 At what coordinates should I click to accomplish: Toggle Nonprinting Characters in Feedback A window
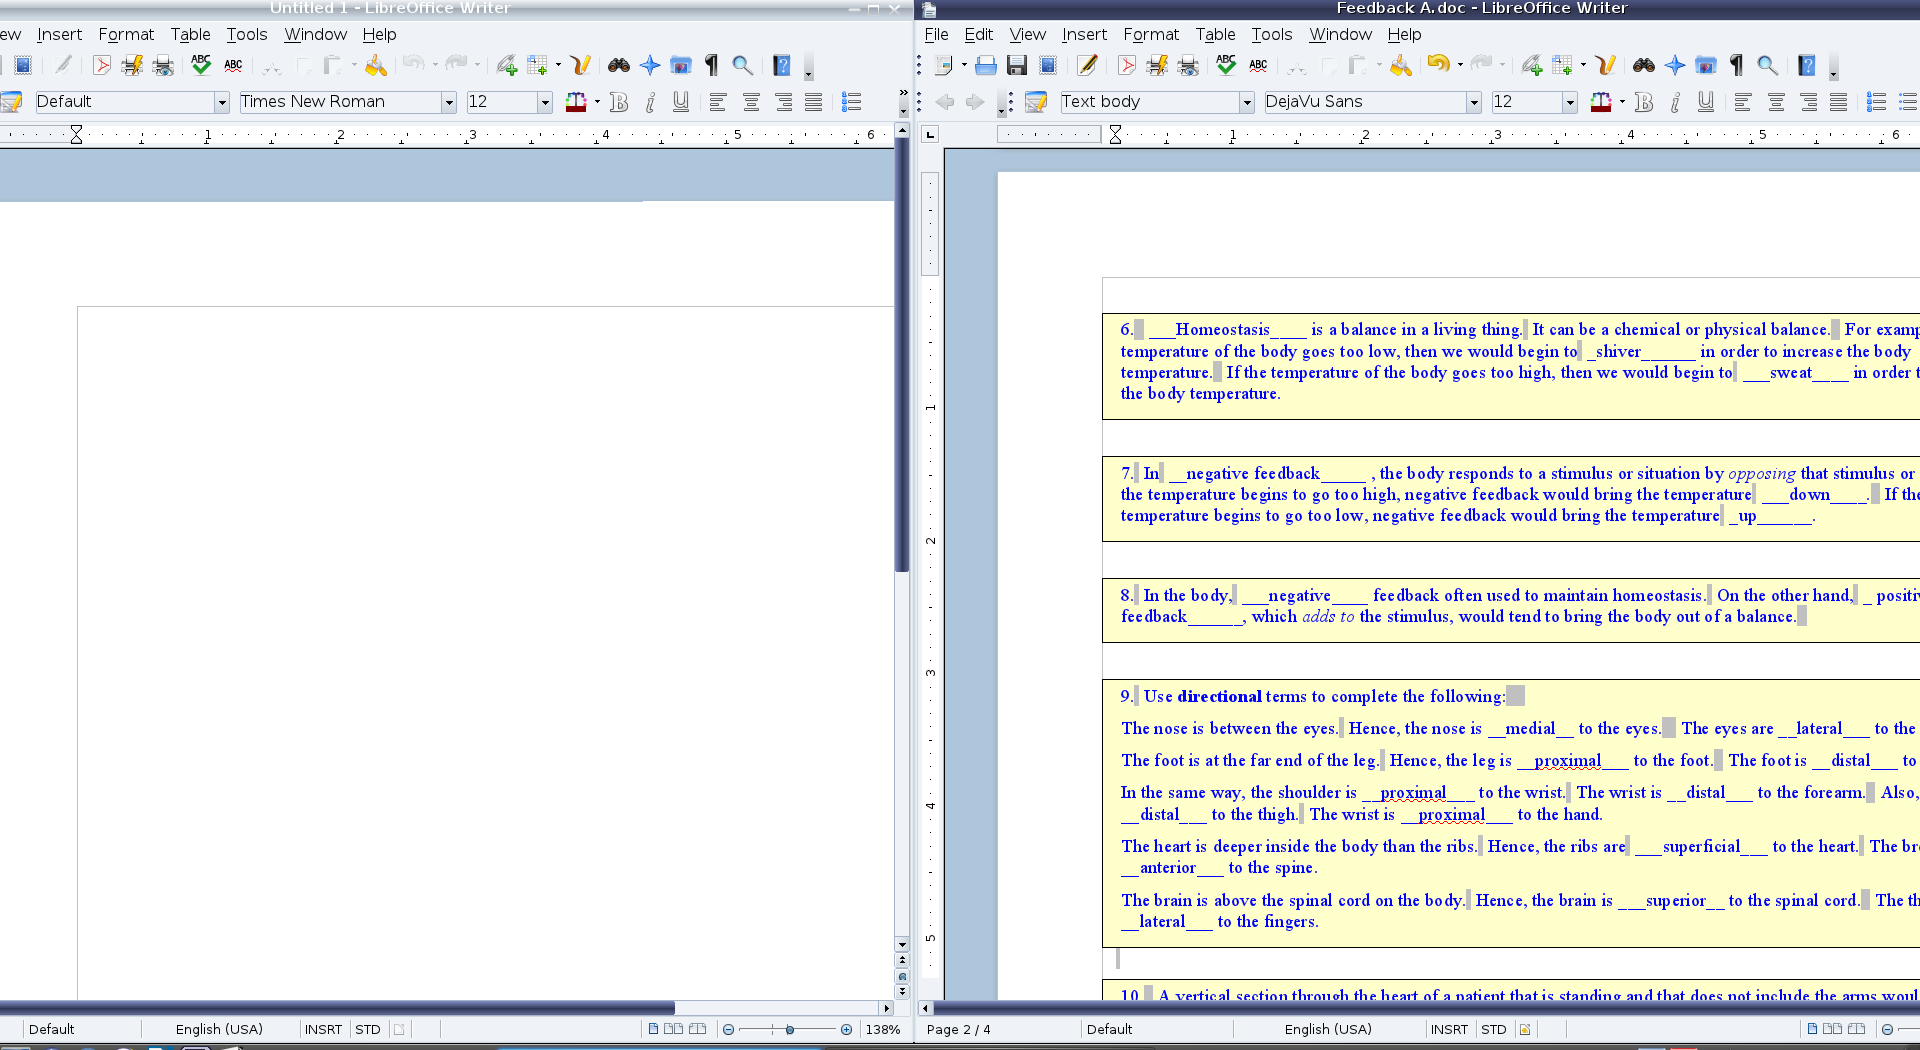tap(1737, 65)
